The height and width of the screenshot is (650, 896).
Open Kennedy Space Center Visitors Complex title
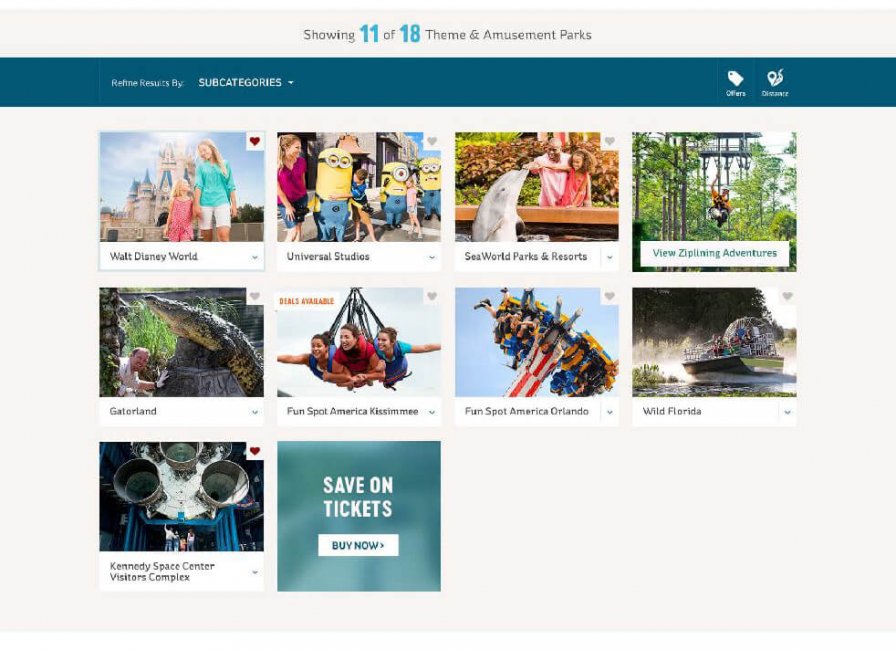point(162,572)
